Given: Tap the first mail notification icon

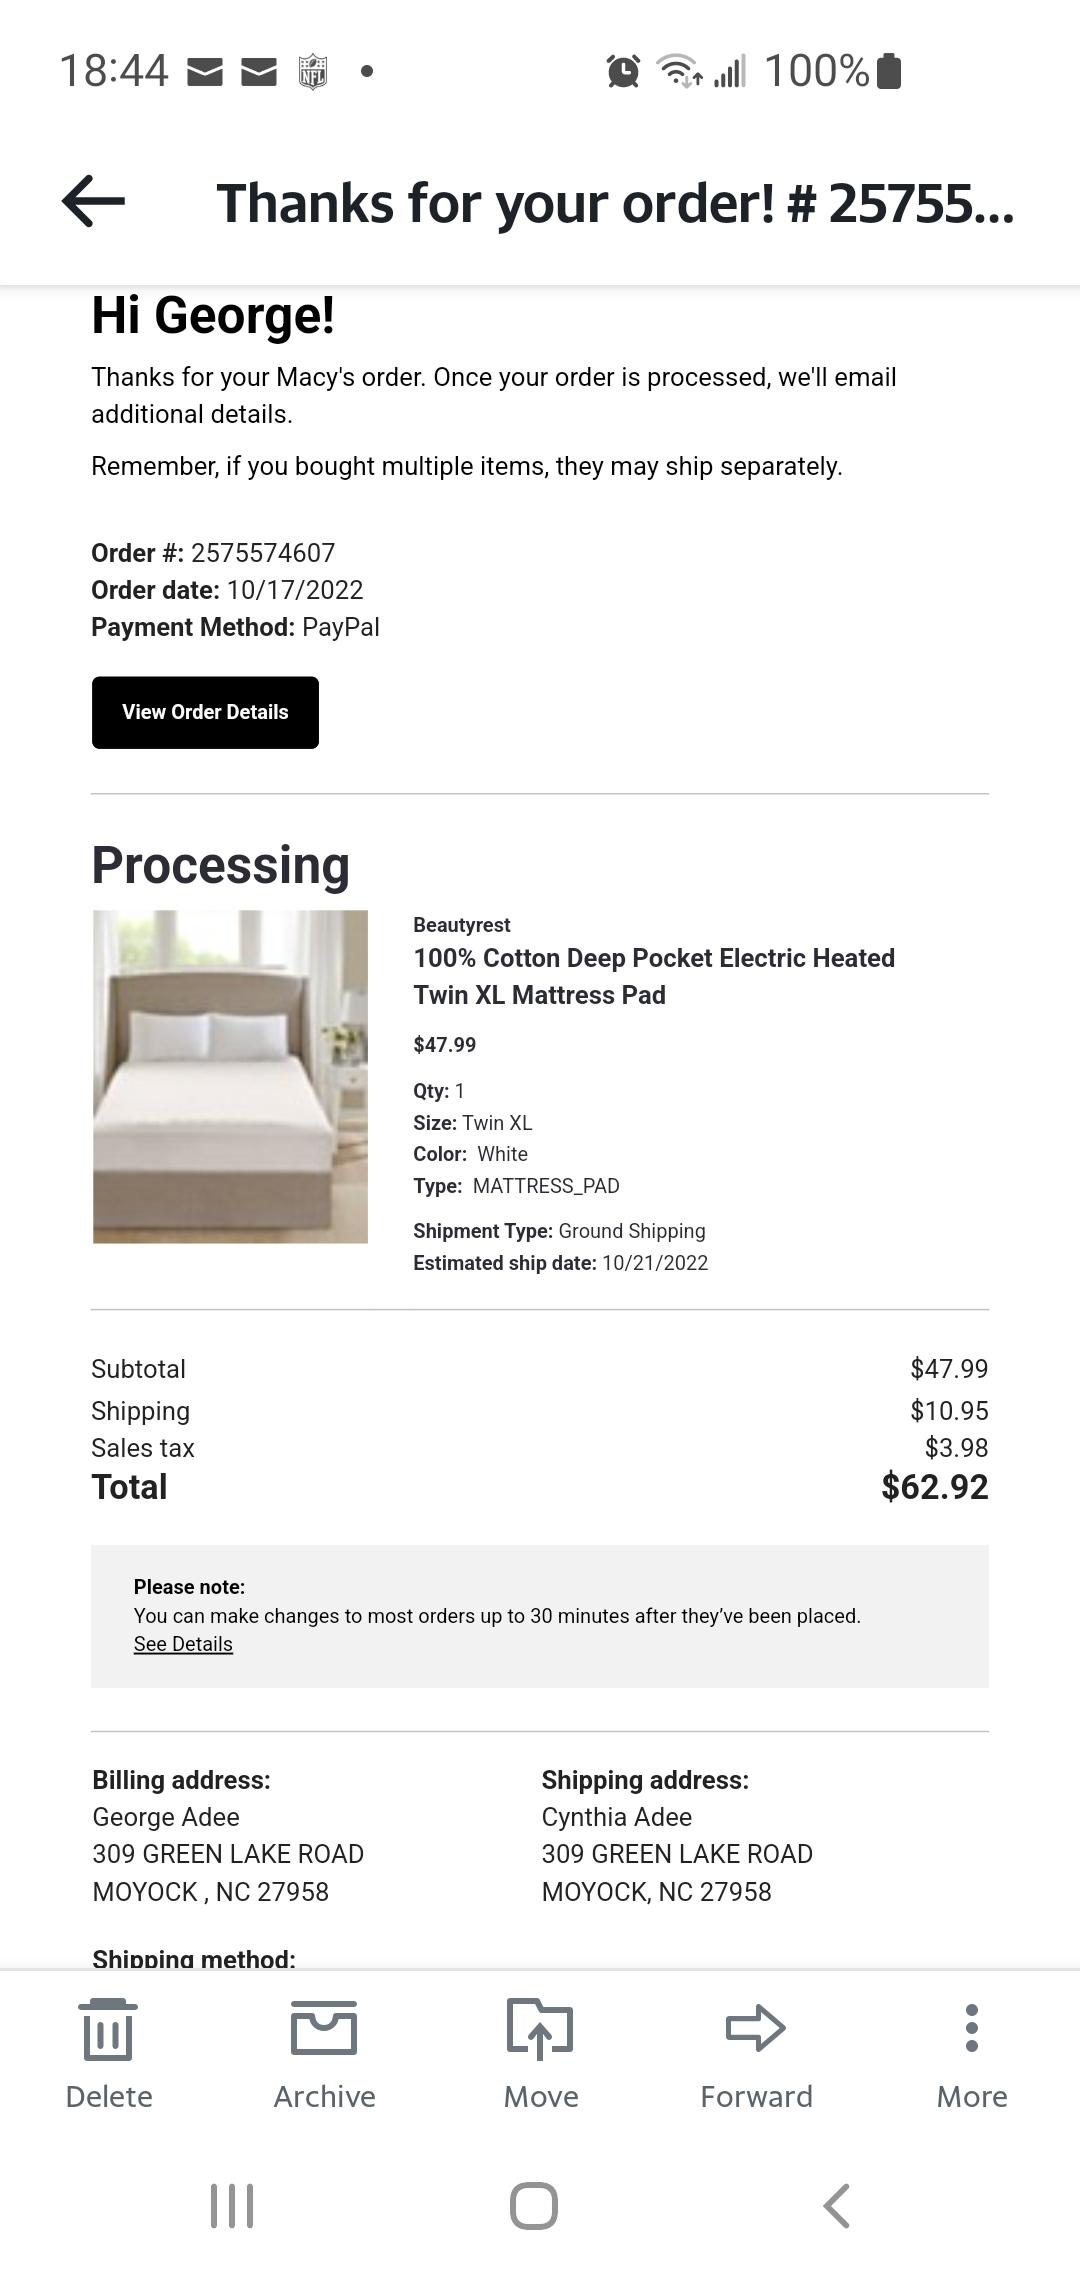Looking at the screenshot, I should tap(205, 72).
